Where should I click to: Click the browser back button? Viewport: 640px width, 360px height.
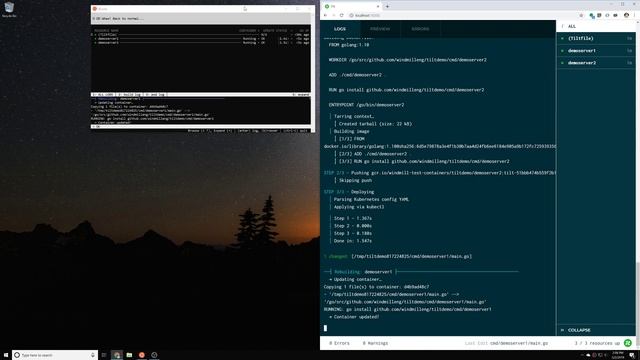(x=325, y=15)
